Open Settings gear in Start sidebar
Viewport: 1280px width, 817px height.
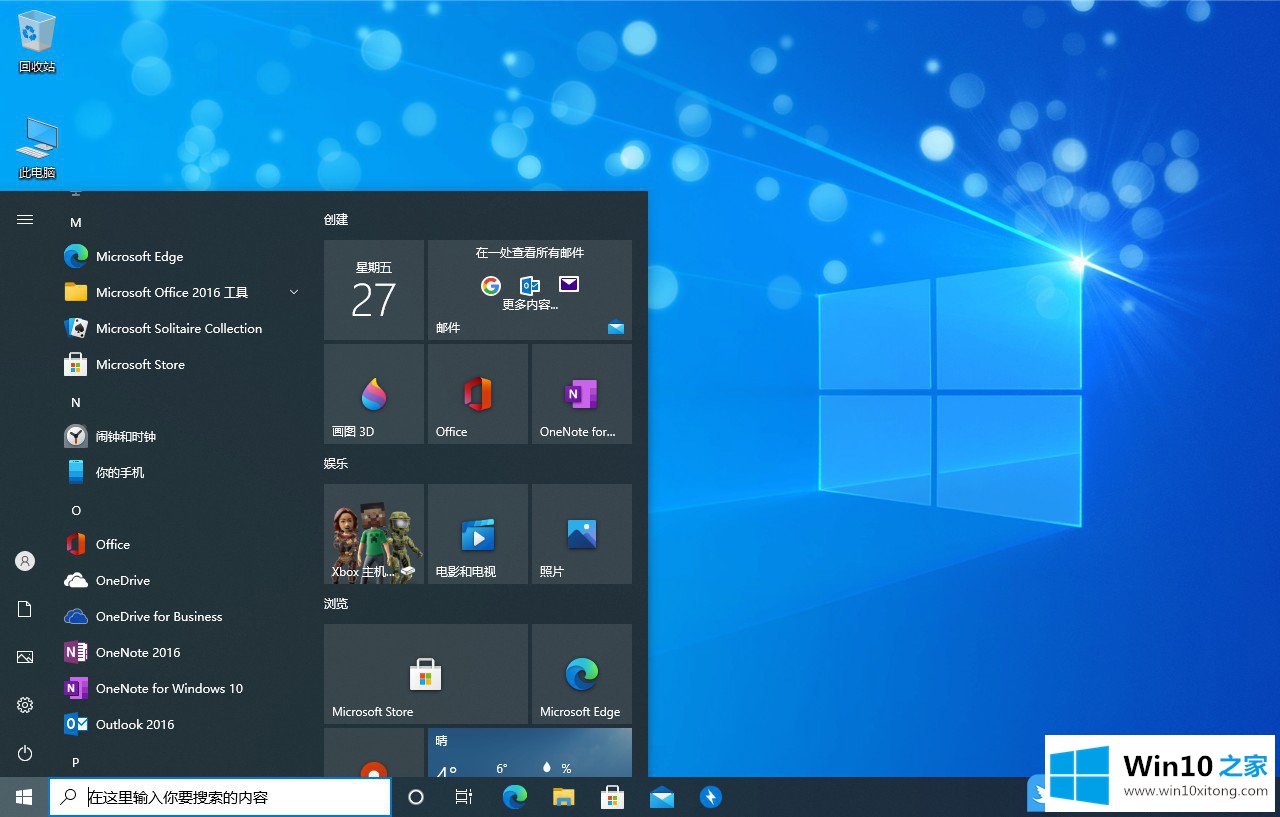(25, 705)
